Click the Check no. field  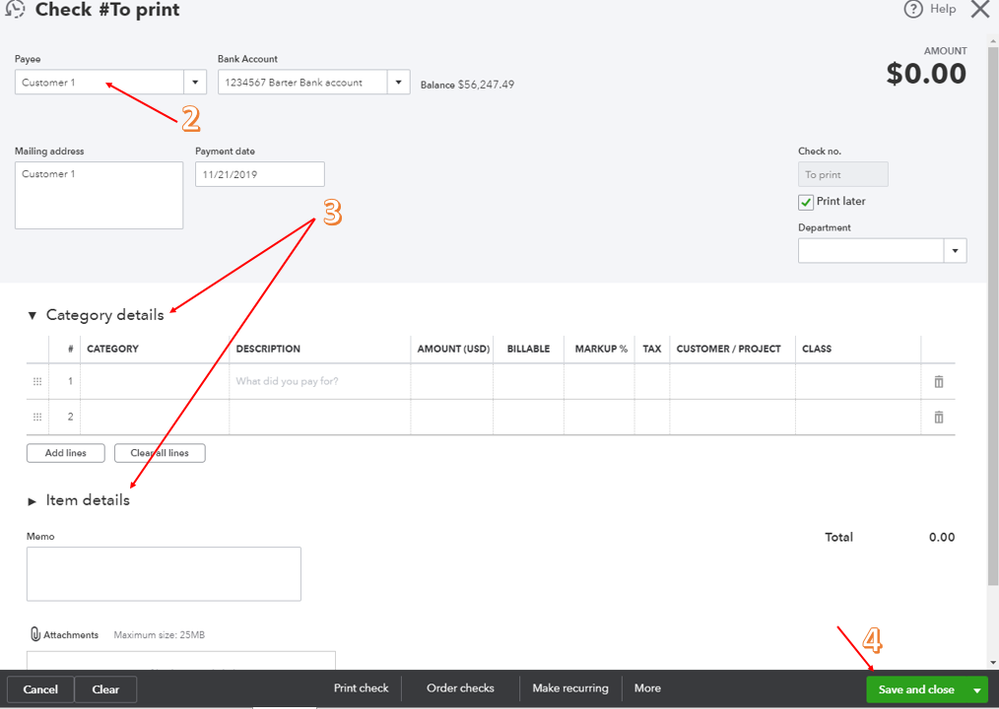[843, 174]
